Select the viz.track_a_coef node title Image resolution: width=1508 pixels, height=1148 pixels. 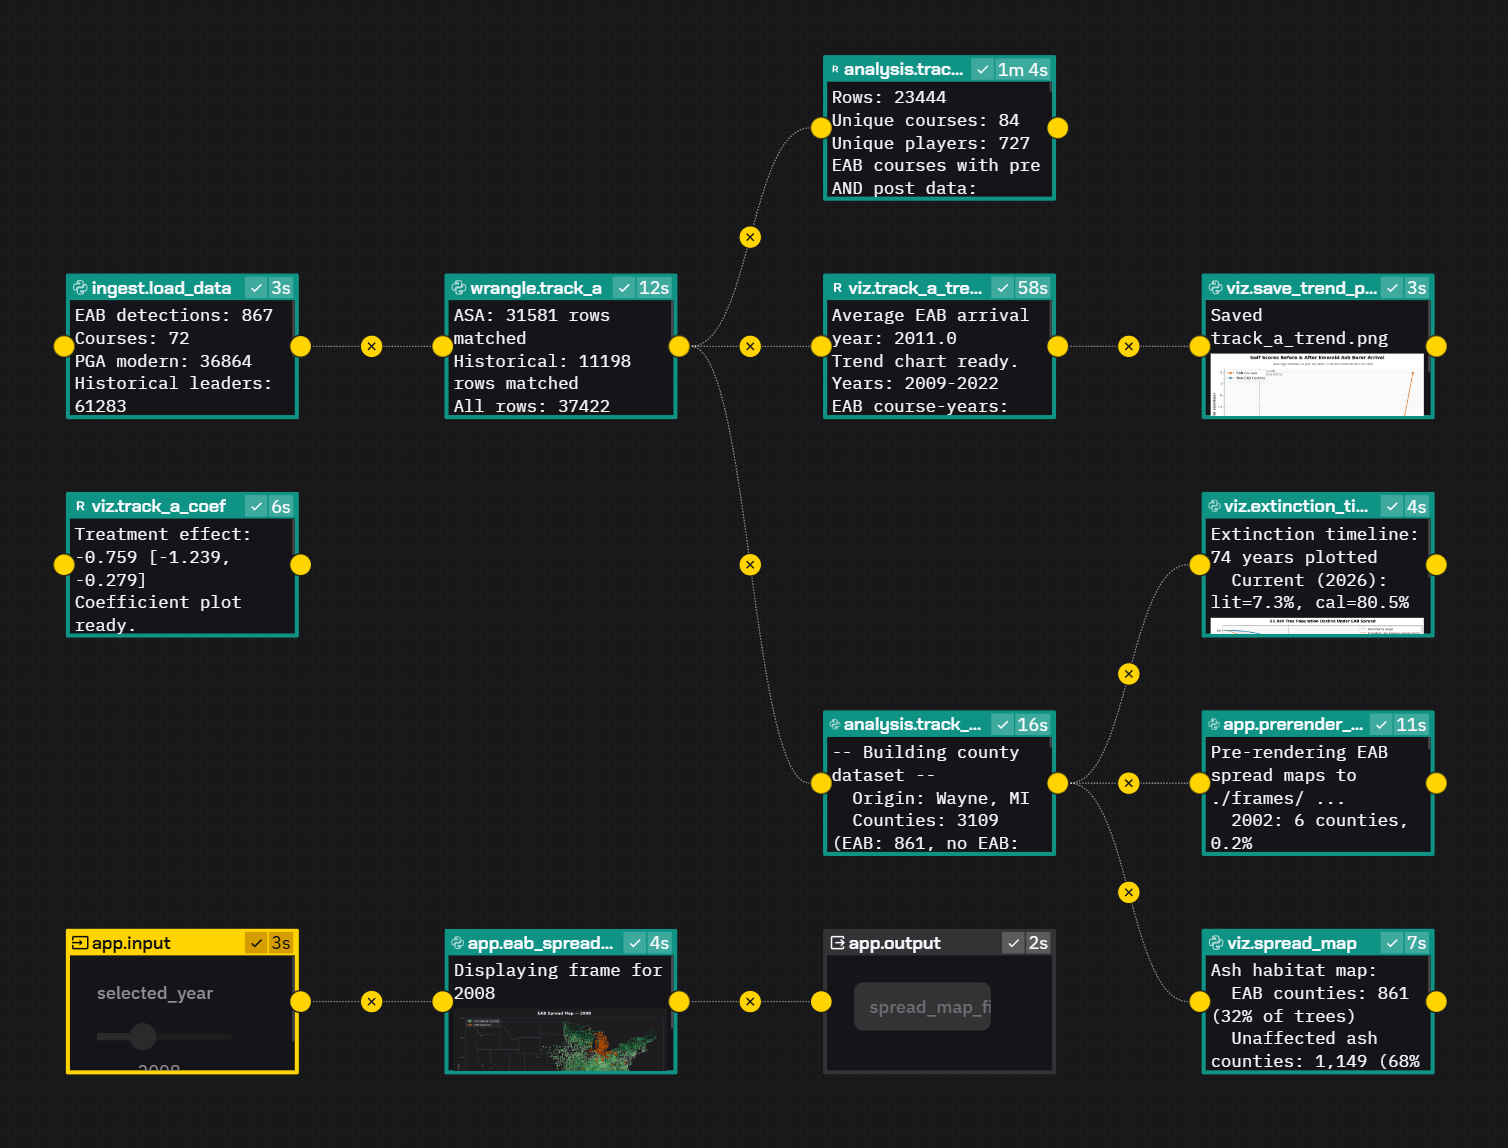click(158, 506)
